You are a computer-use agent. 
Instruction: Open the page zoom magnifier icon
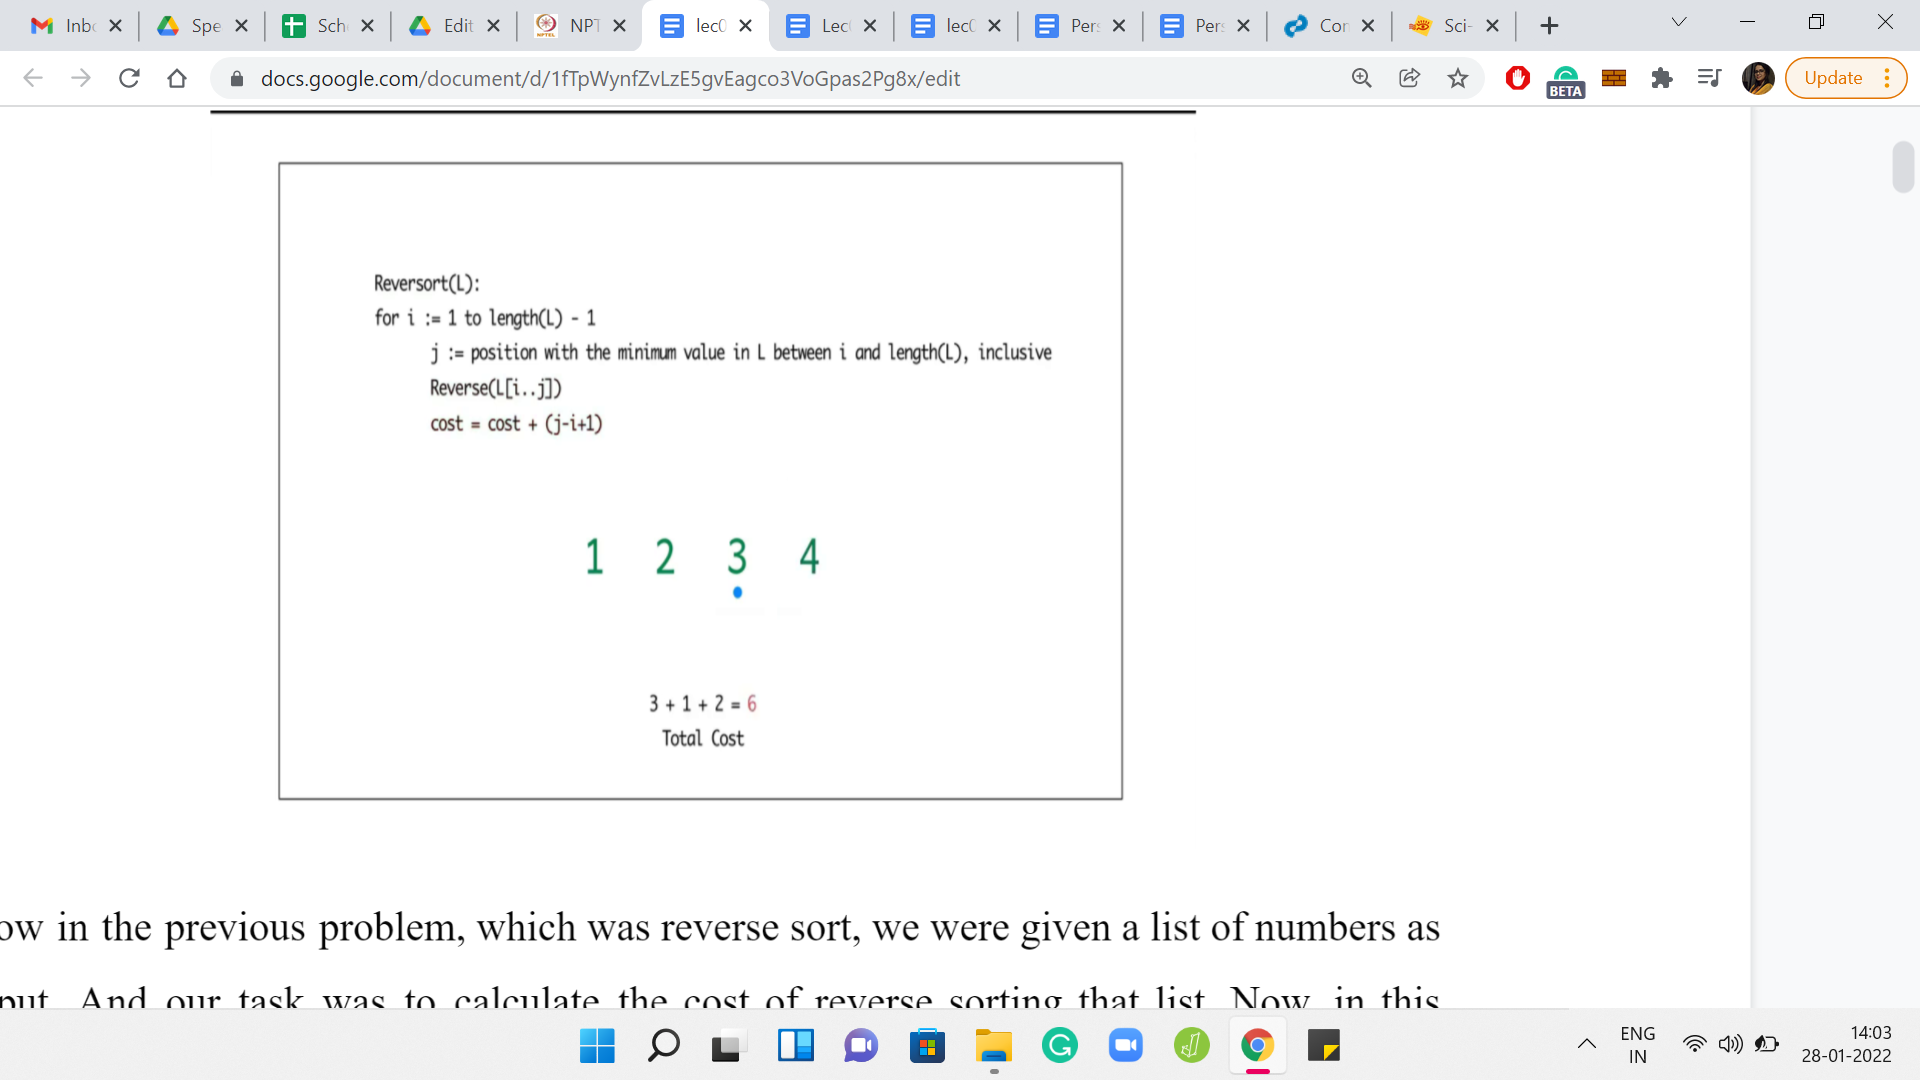1361,78
